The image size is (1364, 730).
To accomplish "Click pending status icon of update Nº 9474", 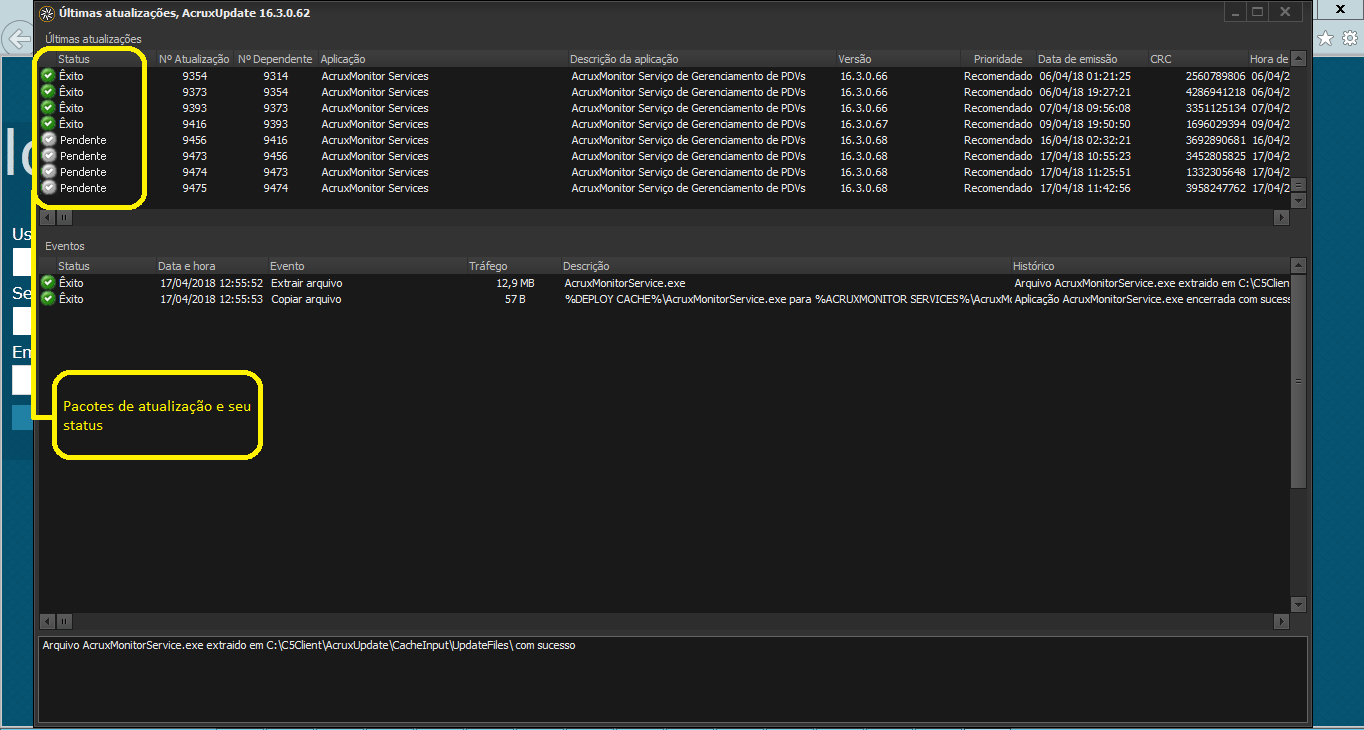I will [x=48, y=171].
